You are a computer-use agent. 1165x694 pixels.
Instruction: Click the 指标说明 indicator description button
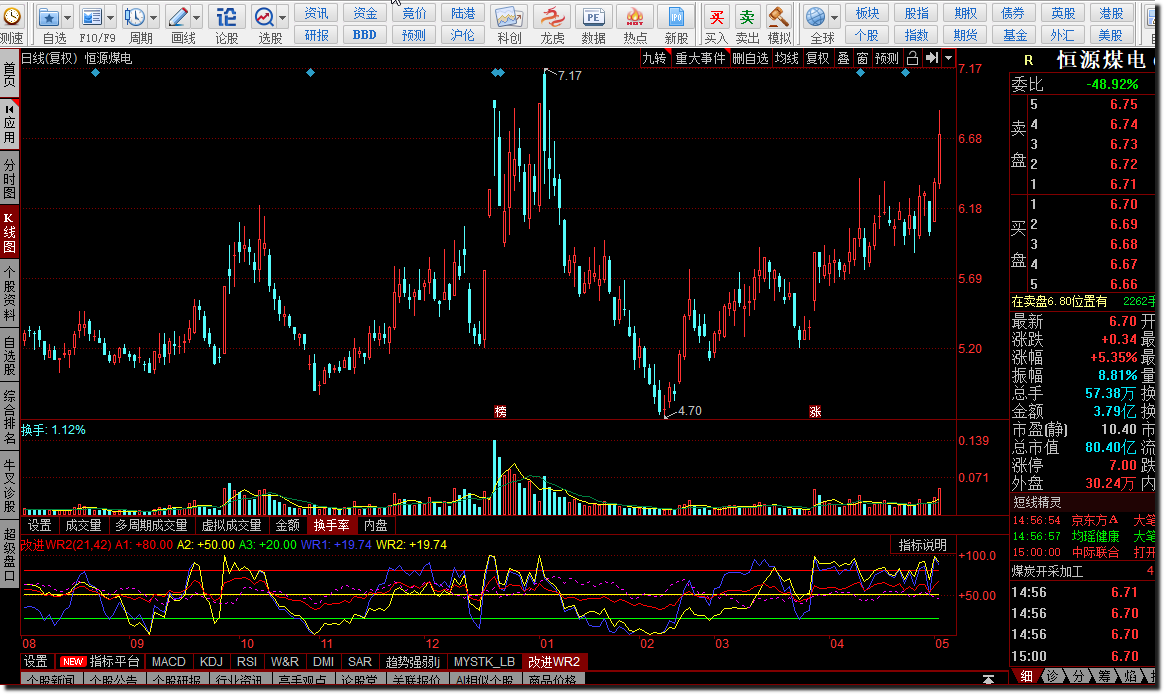(922, 545)
